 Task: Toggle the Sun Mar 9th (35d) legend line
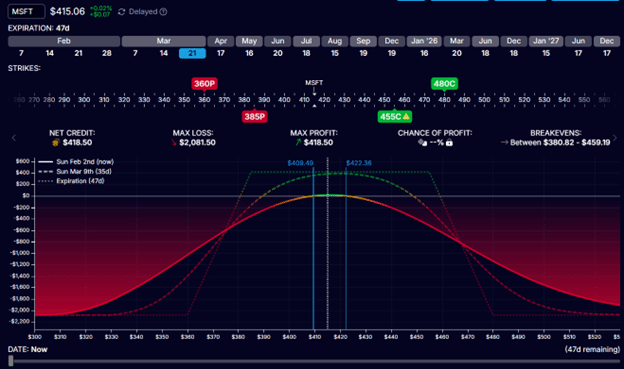(x=75, y=172)
